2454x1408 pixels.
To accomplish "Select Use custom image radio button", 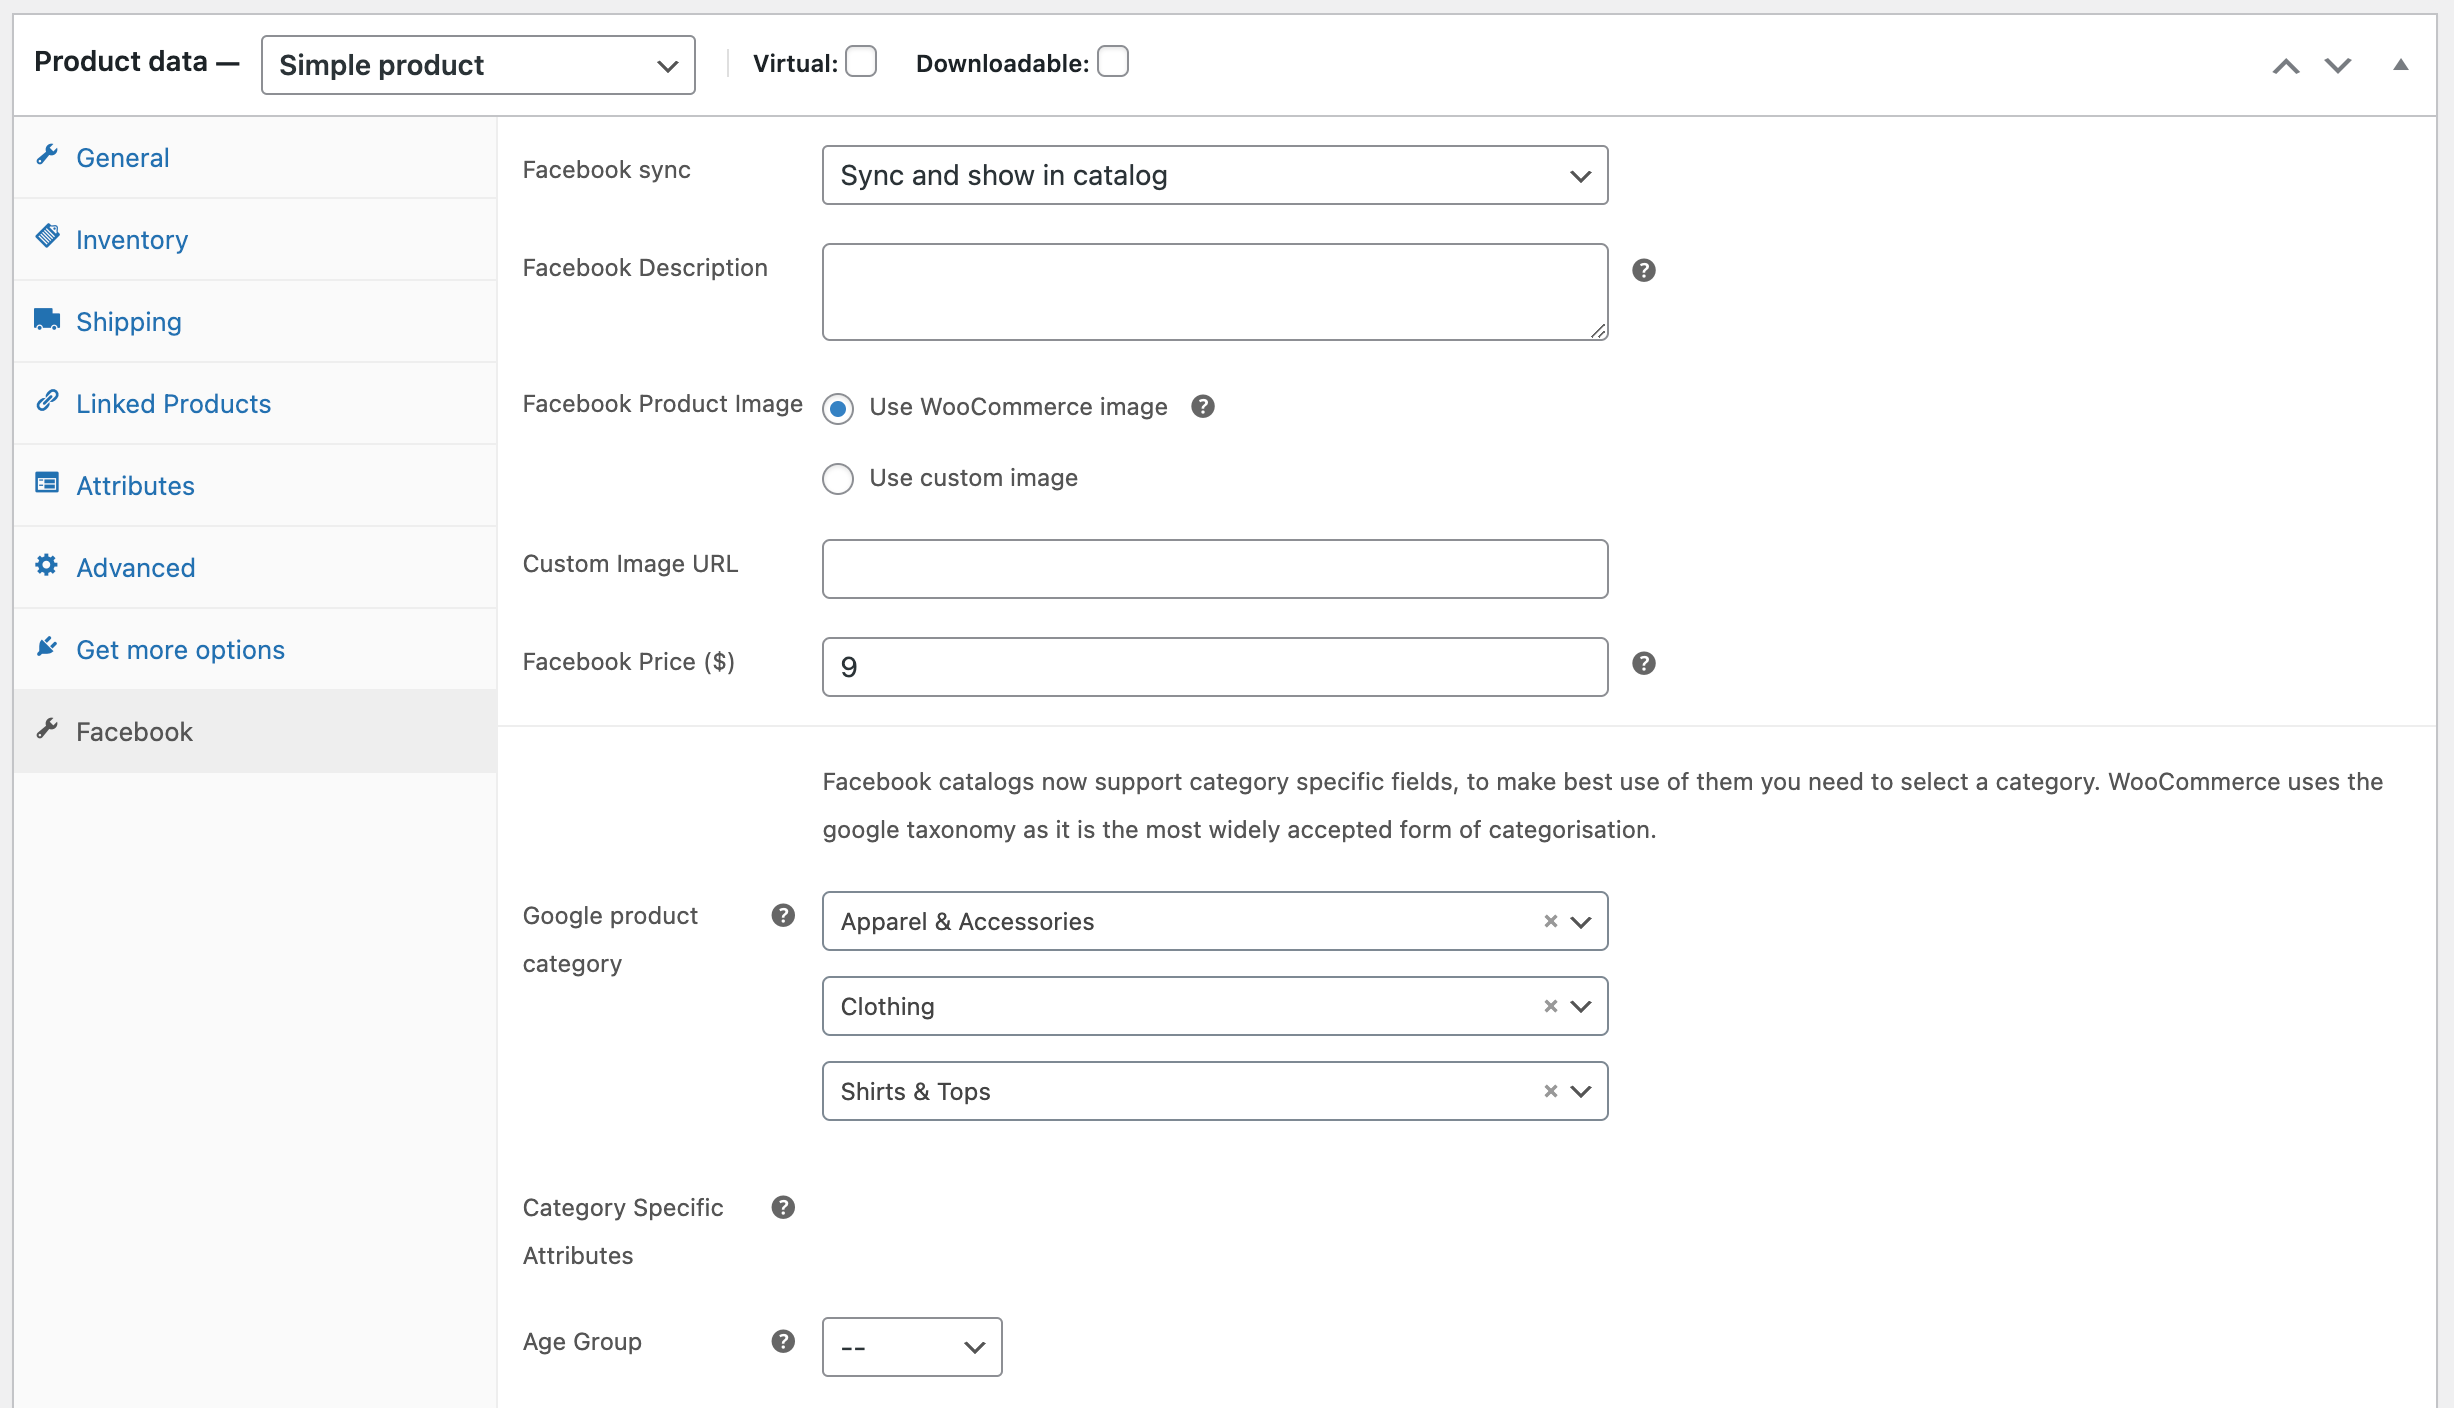I will coord(838,477).
